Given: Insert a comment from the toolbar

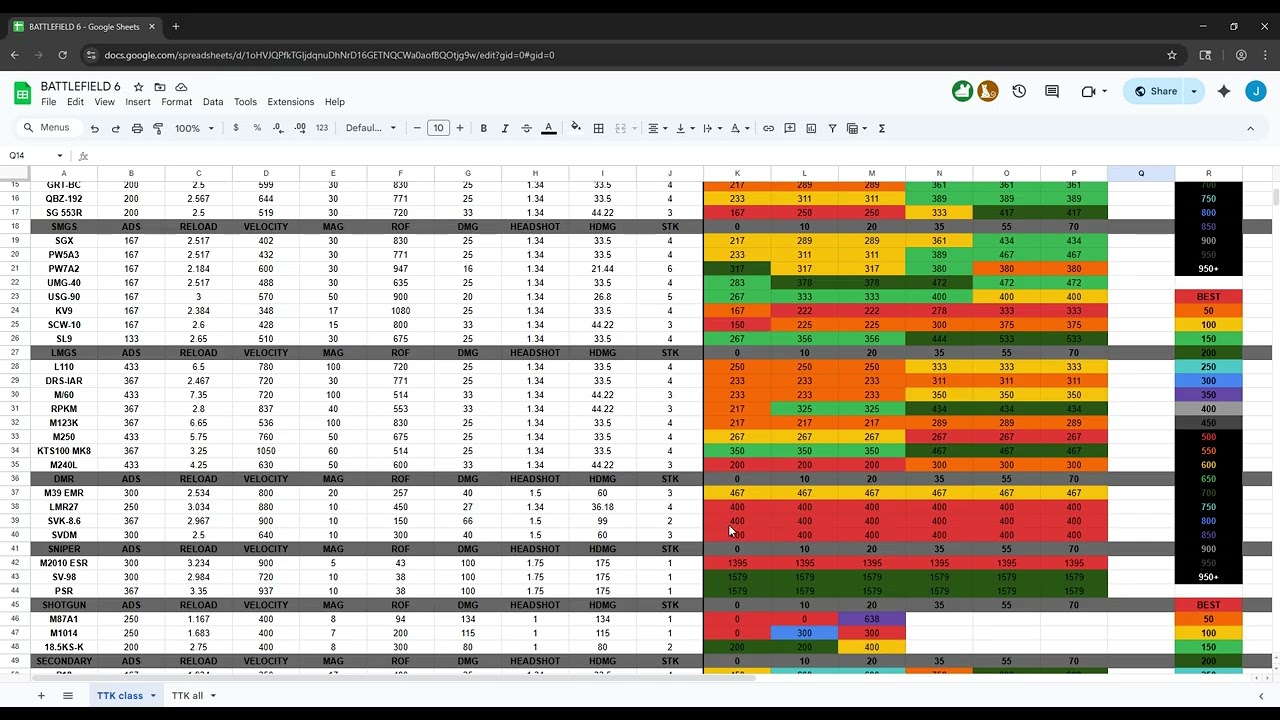Looking at the screenshot, I should [x=790, y=128].
